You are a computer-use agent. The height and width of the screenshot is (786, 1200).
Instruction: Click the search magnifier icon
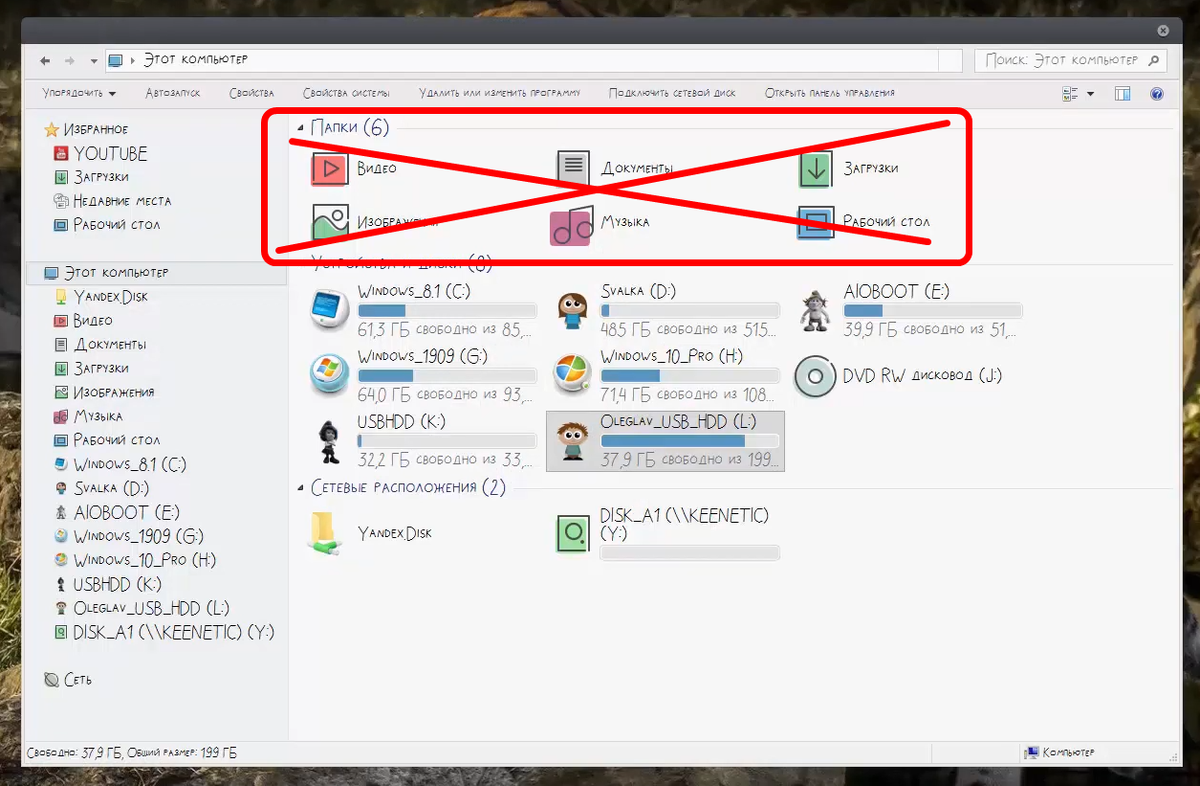coord(1153,61)
